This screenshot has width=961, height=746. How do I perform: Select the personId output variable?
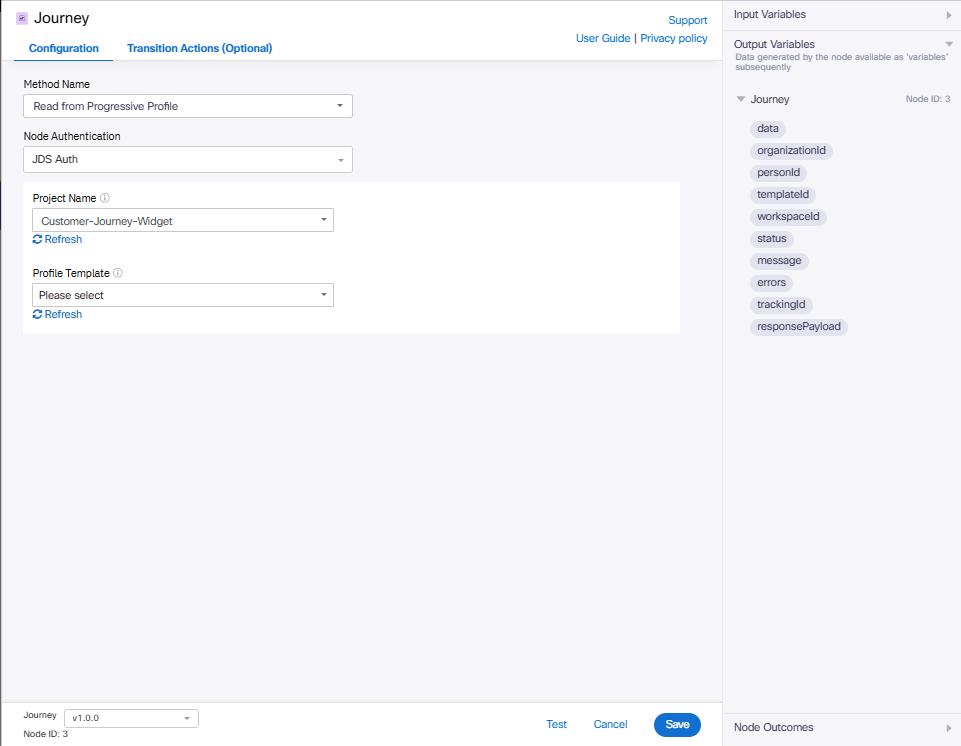point(778,173)
